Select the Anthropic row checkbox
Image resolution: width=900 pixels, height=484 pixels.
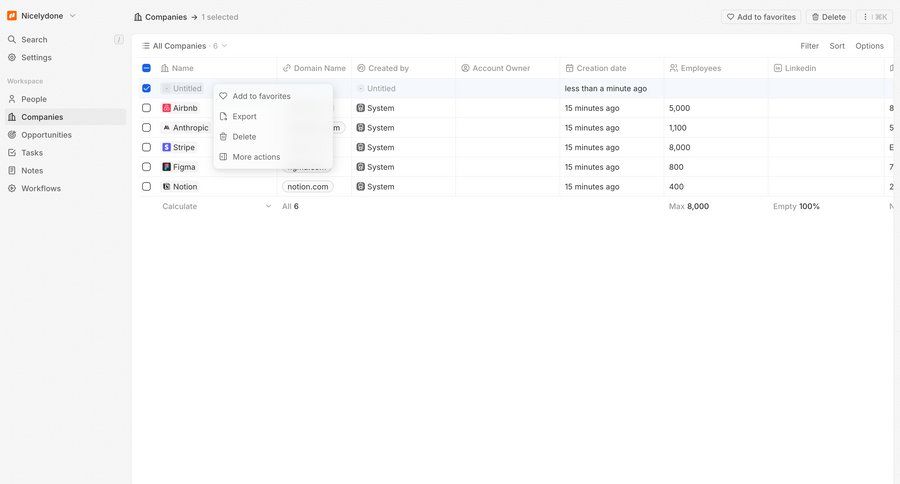click(x=146, y=127)
